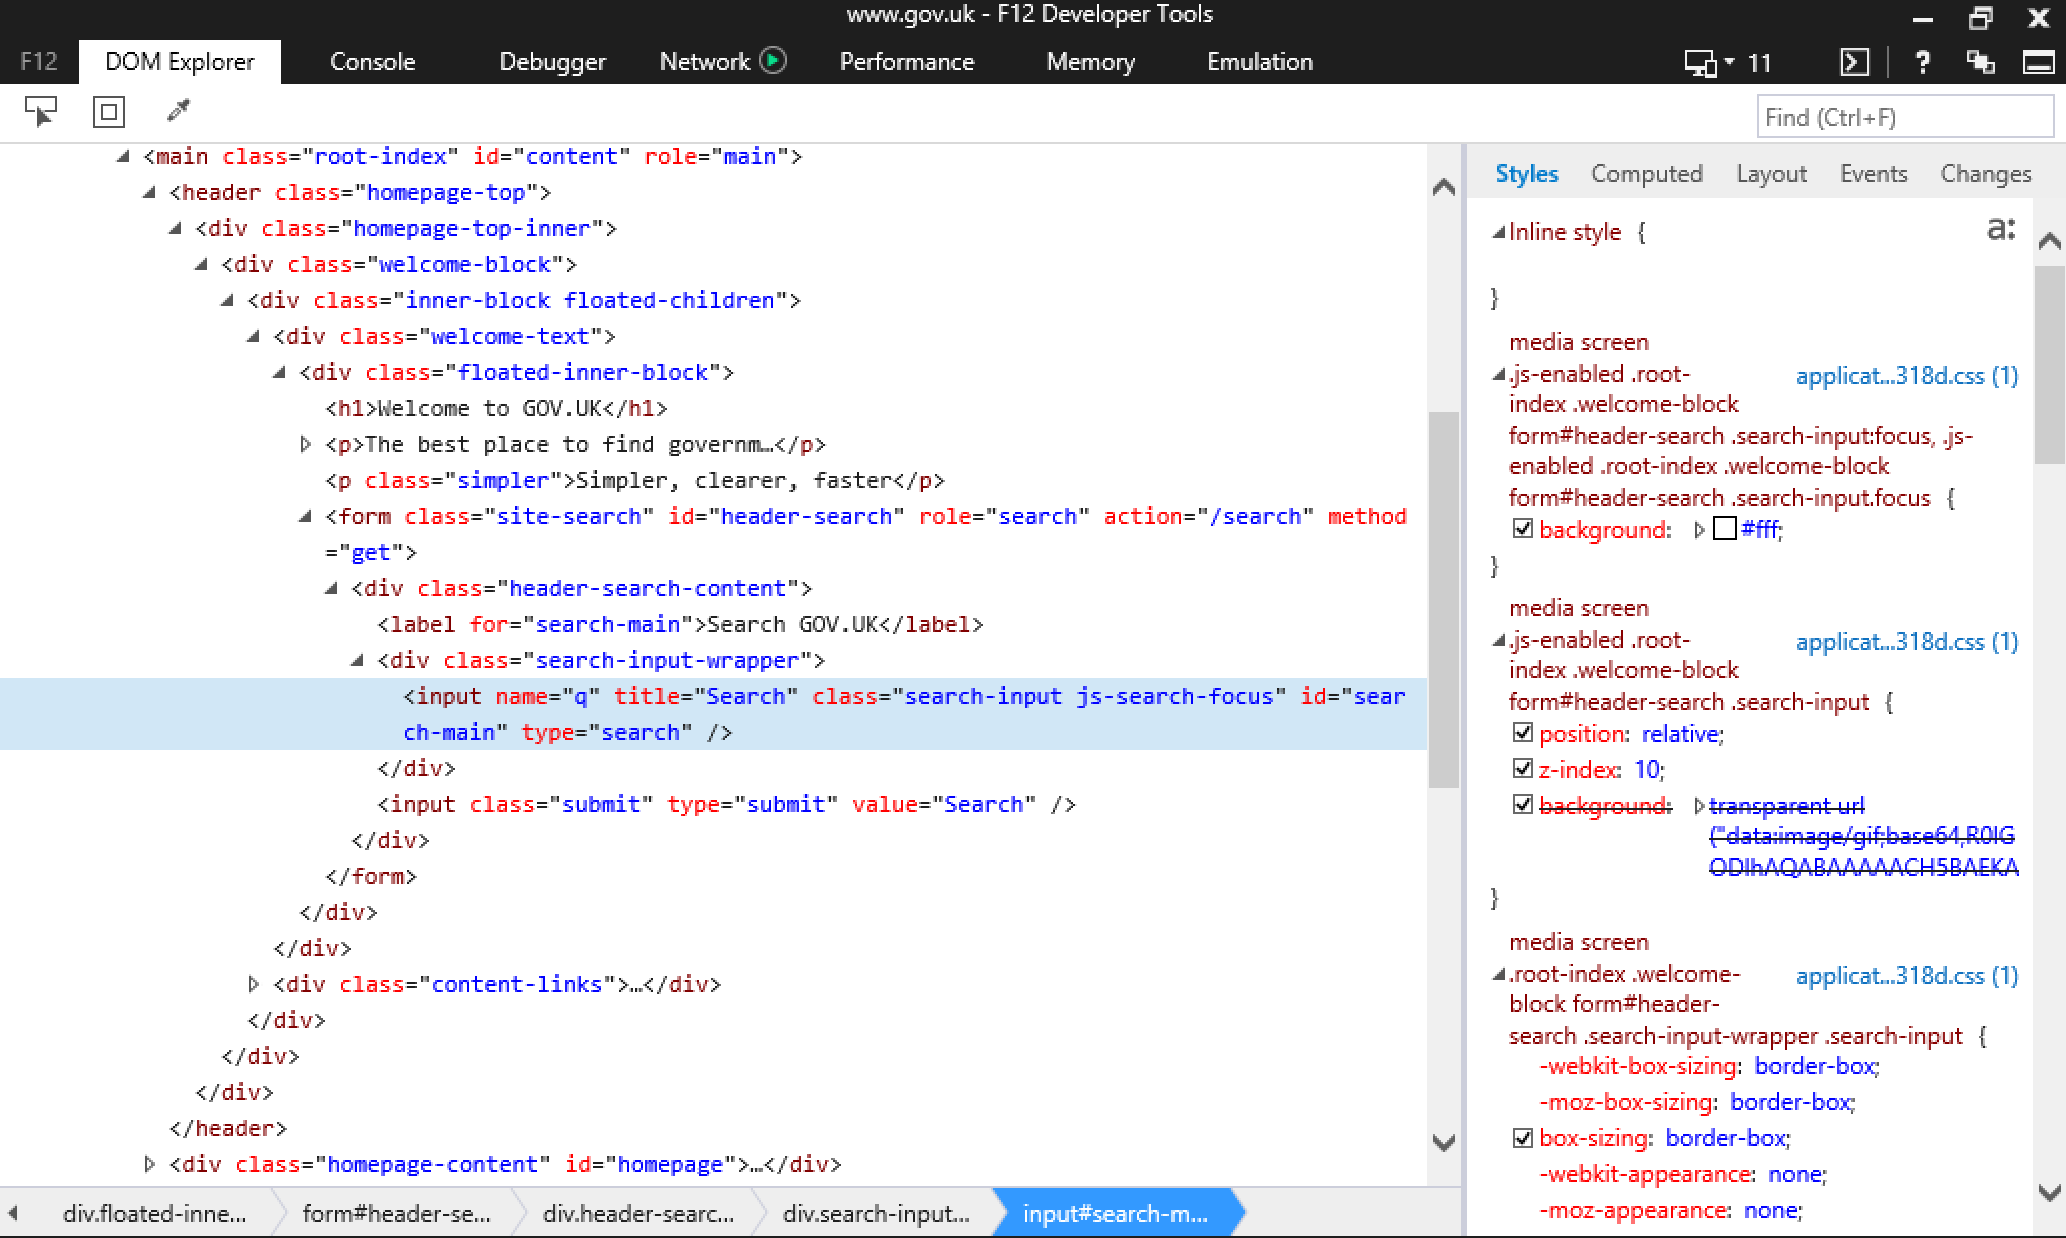Click the pseudo-class a: icon in Styles
Viewport: 2066px width, 1238px height.
(x=2001, y=230)
